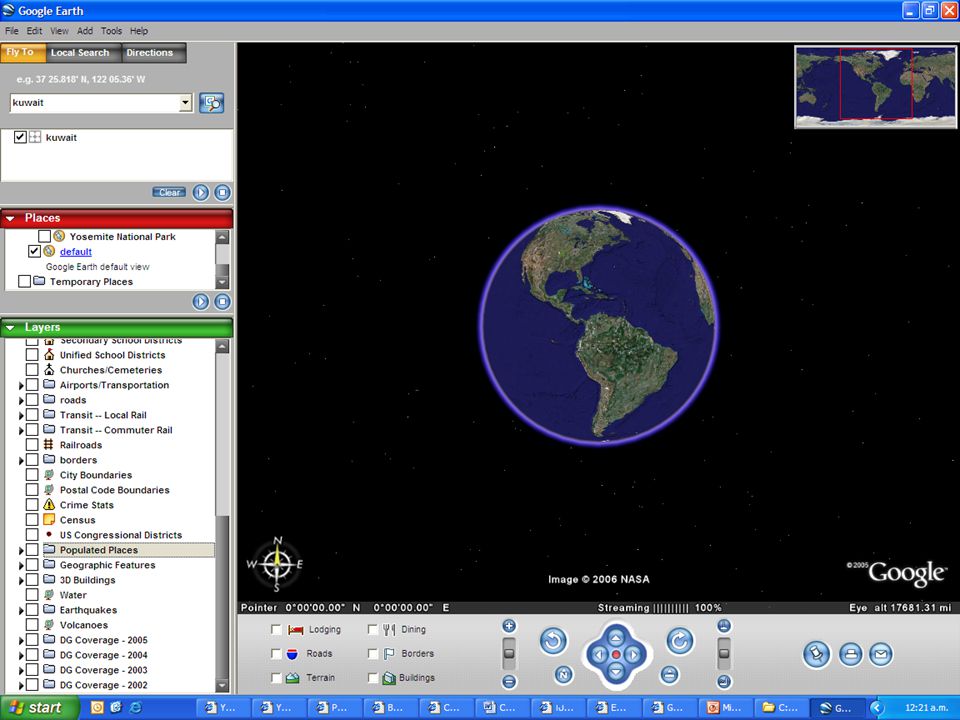This screenshot has width=960, height=720.
Task: Enable the Terrain checkbox
Action: [x=276, y=678]
